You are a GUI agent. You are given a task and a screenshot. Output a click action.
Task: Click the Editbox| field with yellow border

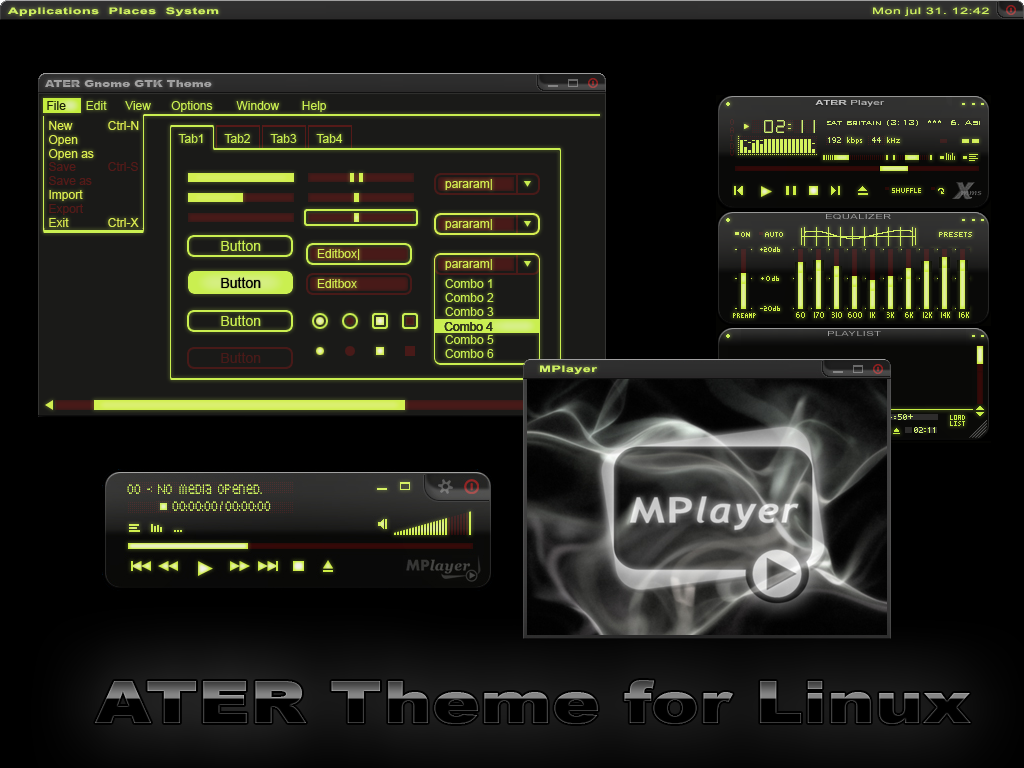pos(359,254)
